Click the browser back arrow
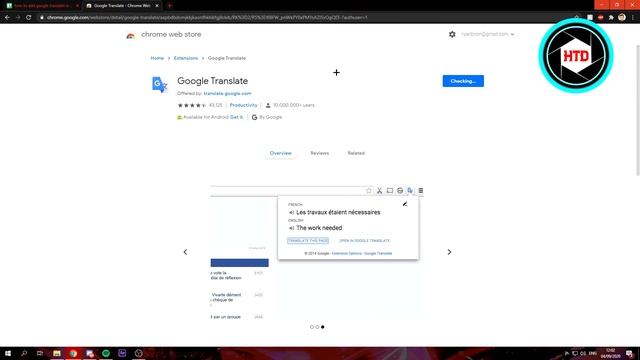 pos(7,18)
